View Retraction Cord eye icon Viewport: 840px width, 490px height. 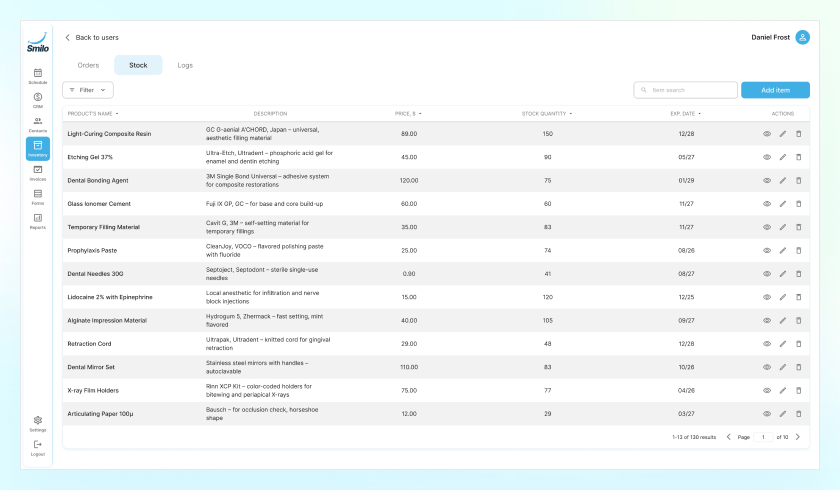[767, 344]
